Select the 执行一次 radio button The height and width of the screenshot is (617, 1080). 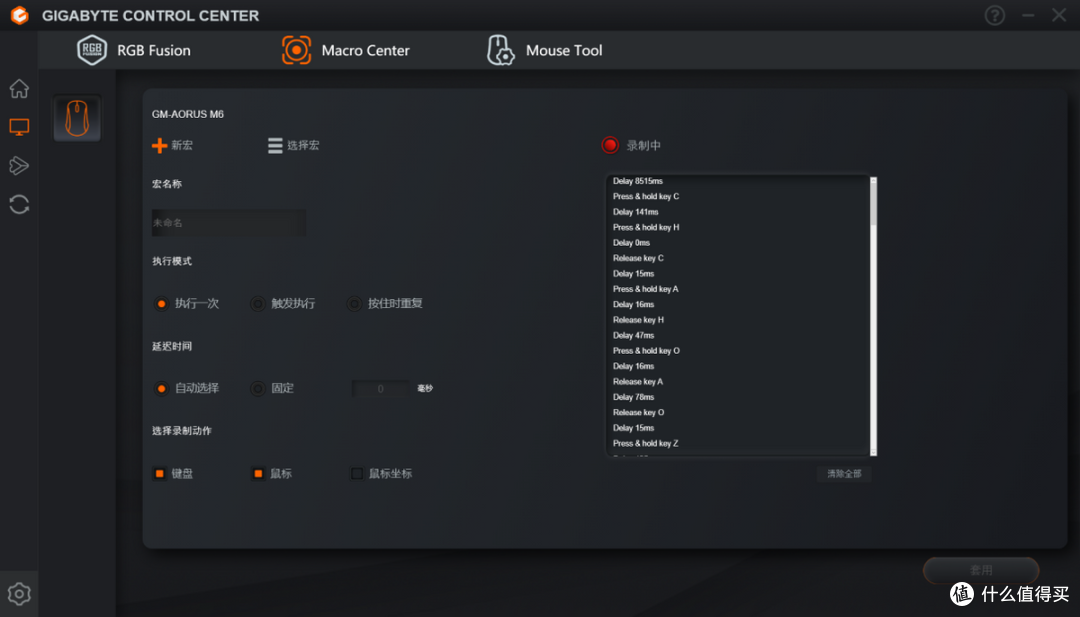click(x=161, y=304)
